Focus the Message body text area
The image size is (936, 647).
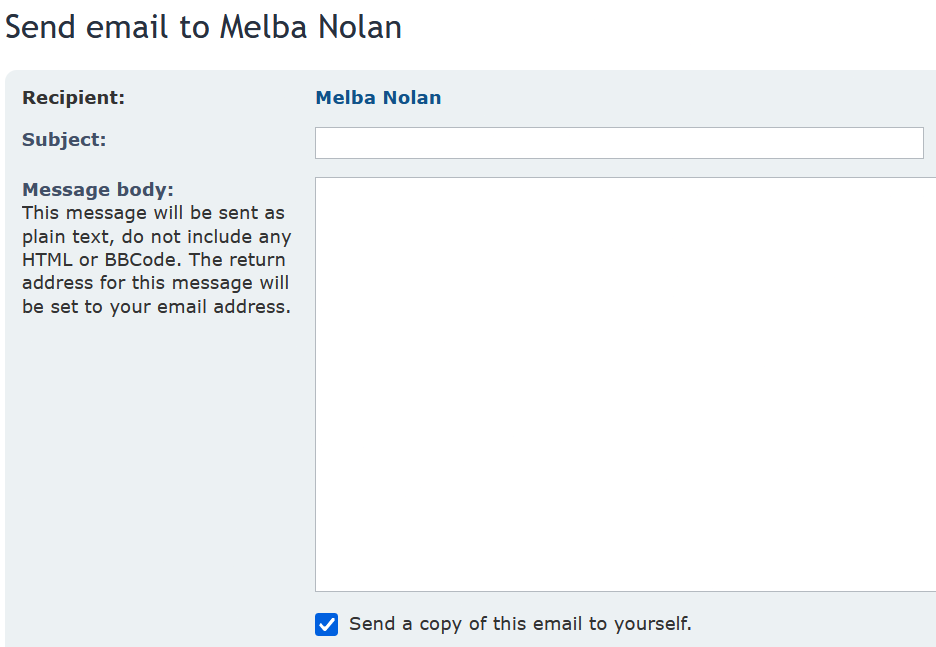click(x=625, y=384)
